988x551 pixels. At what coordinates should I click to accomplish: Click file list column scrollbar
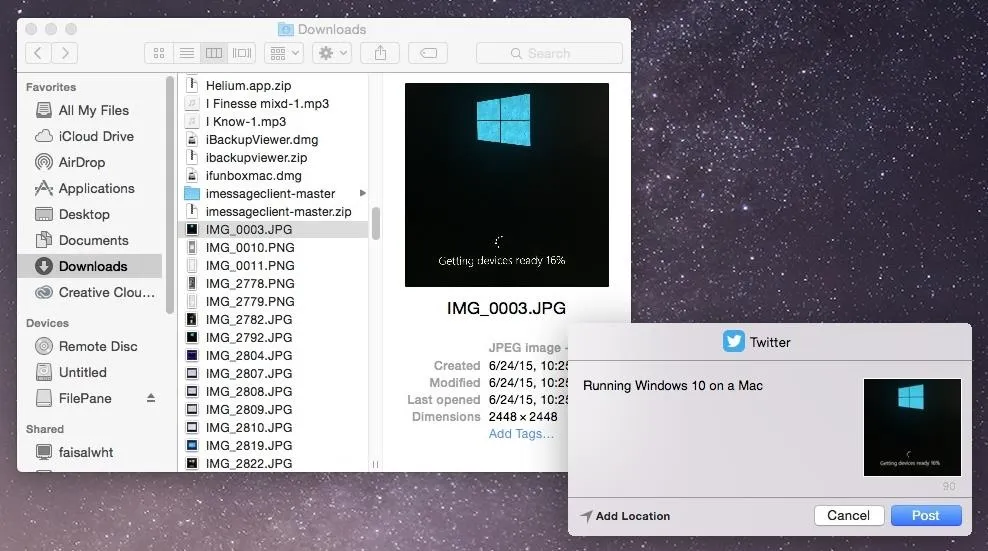376,224
